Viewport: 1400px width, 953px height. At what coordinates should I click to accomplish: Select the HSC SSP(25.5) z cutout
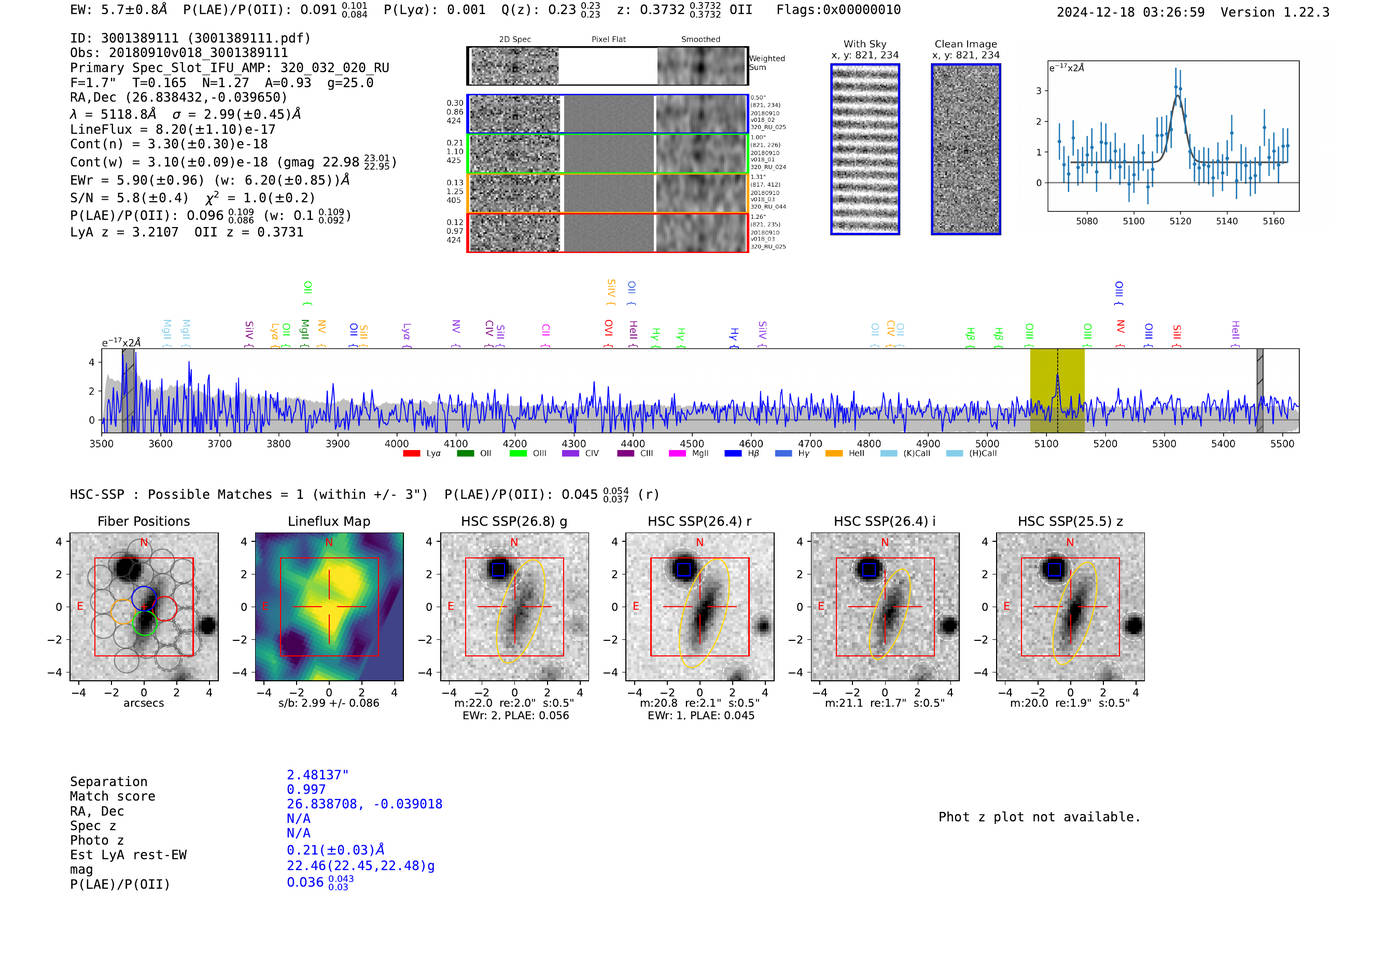(x=1070, y=607)
